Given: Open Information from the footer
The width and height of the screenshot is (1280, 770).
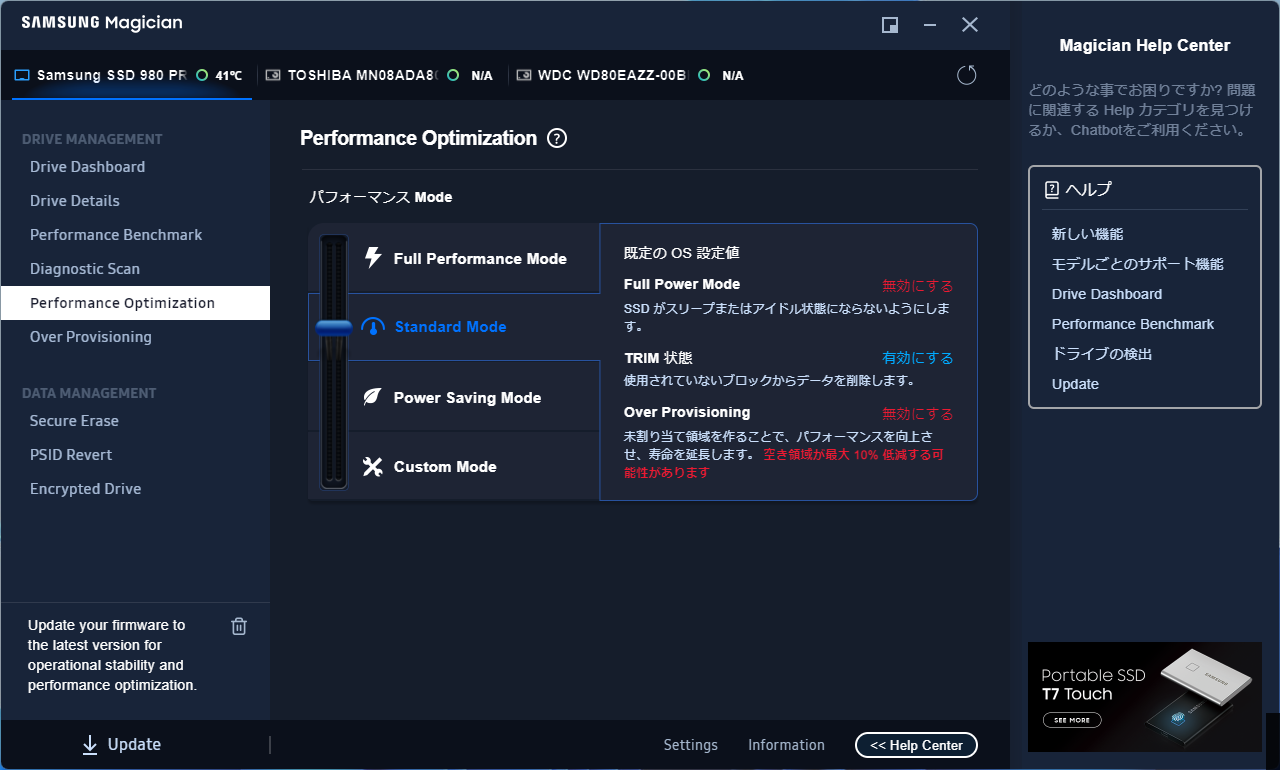Looking at the screenshot, I should pos(786,745).
